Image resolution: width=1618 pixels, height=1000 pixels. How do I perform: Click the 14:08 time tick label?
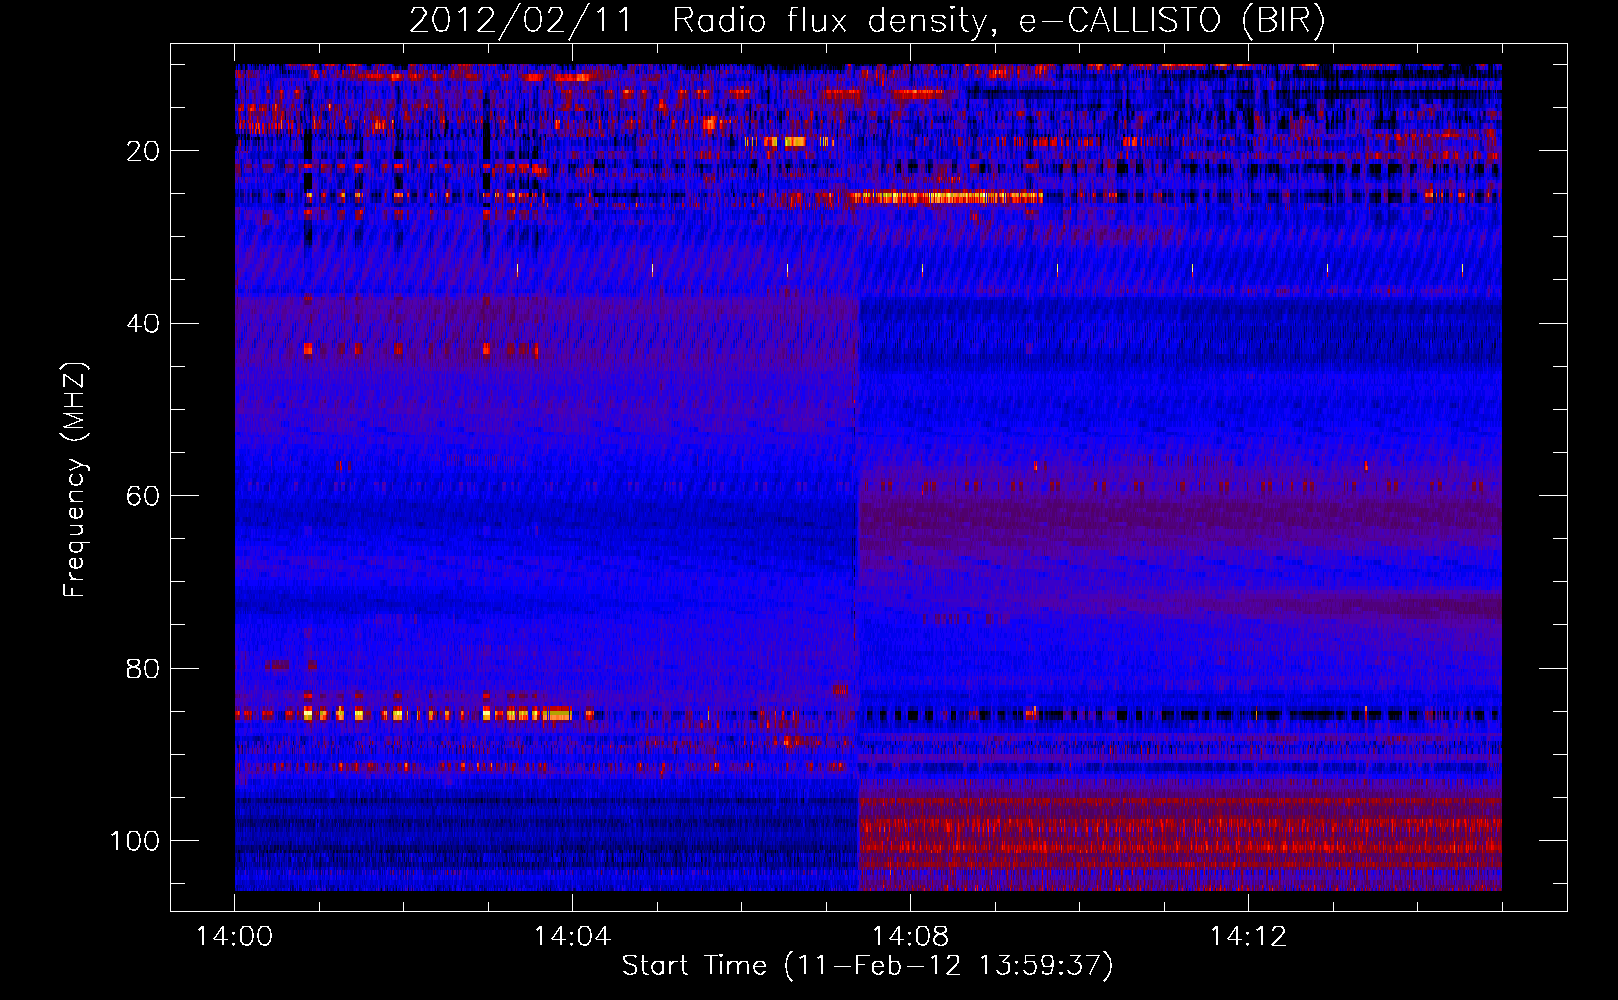[910, 937]
